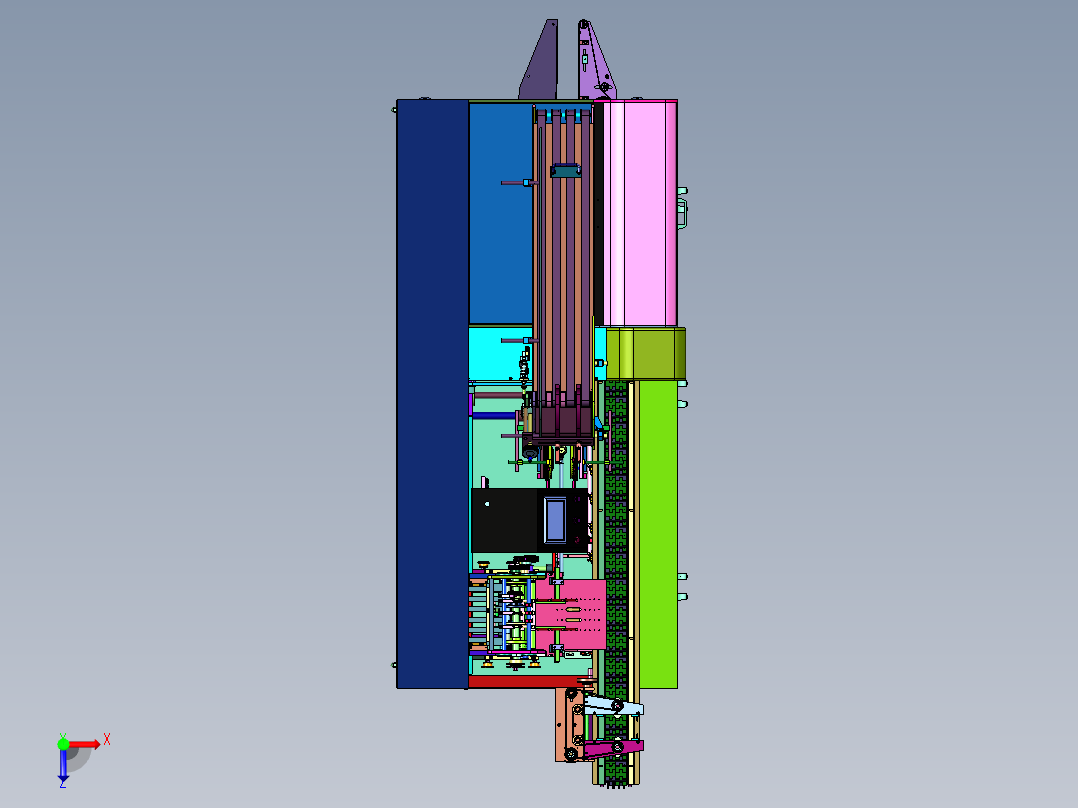Click the blue Z axis arrow of the triad
This screenshot has height=808, width=1078.
pos(63,765)
